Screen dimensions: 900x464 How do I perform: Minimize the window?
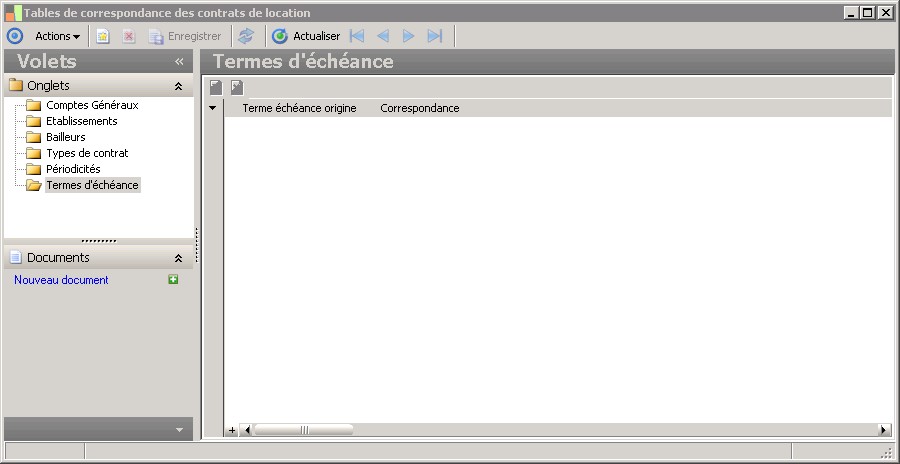coord(852,13)
